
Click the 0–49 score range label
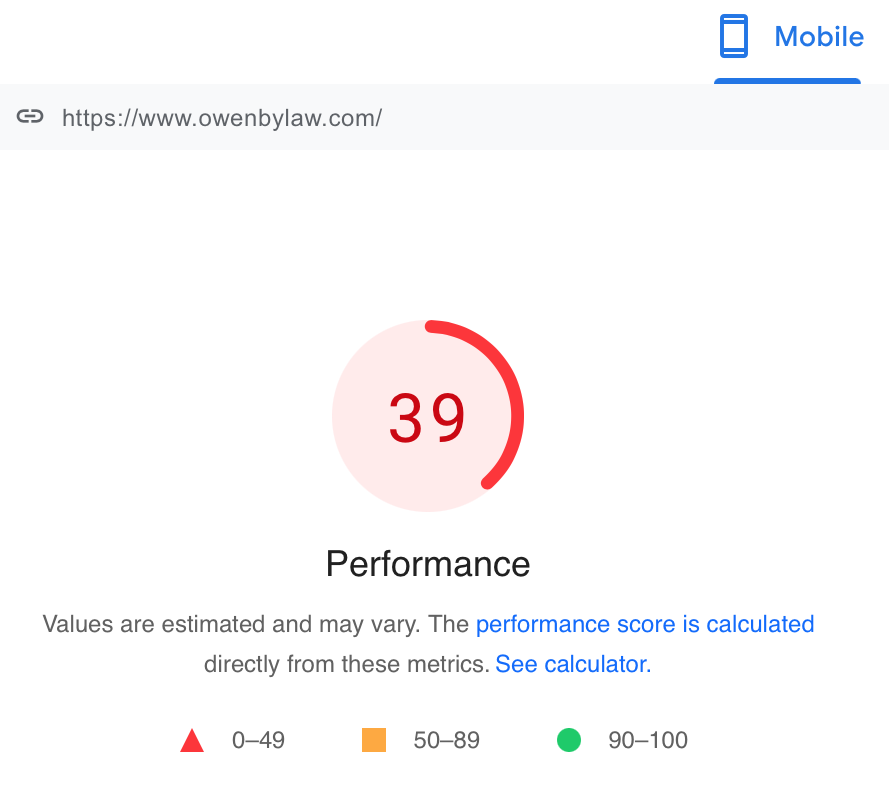tap(258, 741)
